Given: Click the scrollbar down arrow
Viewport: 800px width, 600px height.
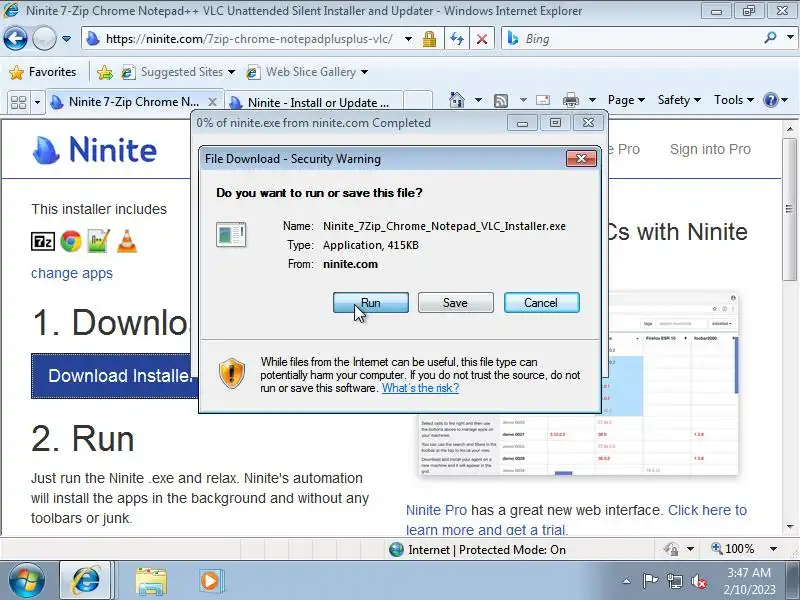Looking at the screenshot, I should [x=789, y=527].
